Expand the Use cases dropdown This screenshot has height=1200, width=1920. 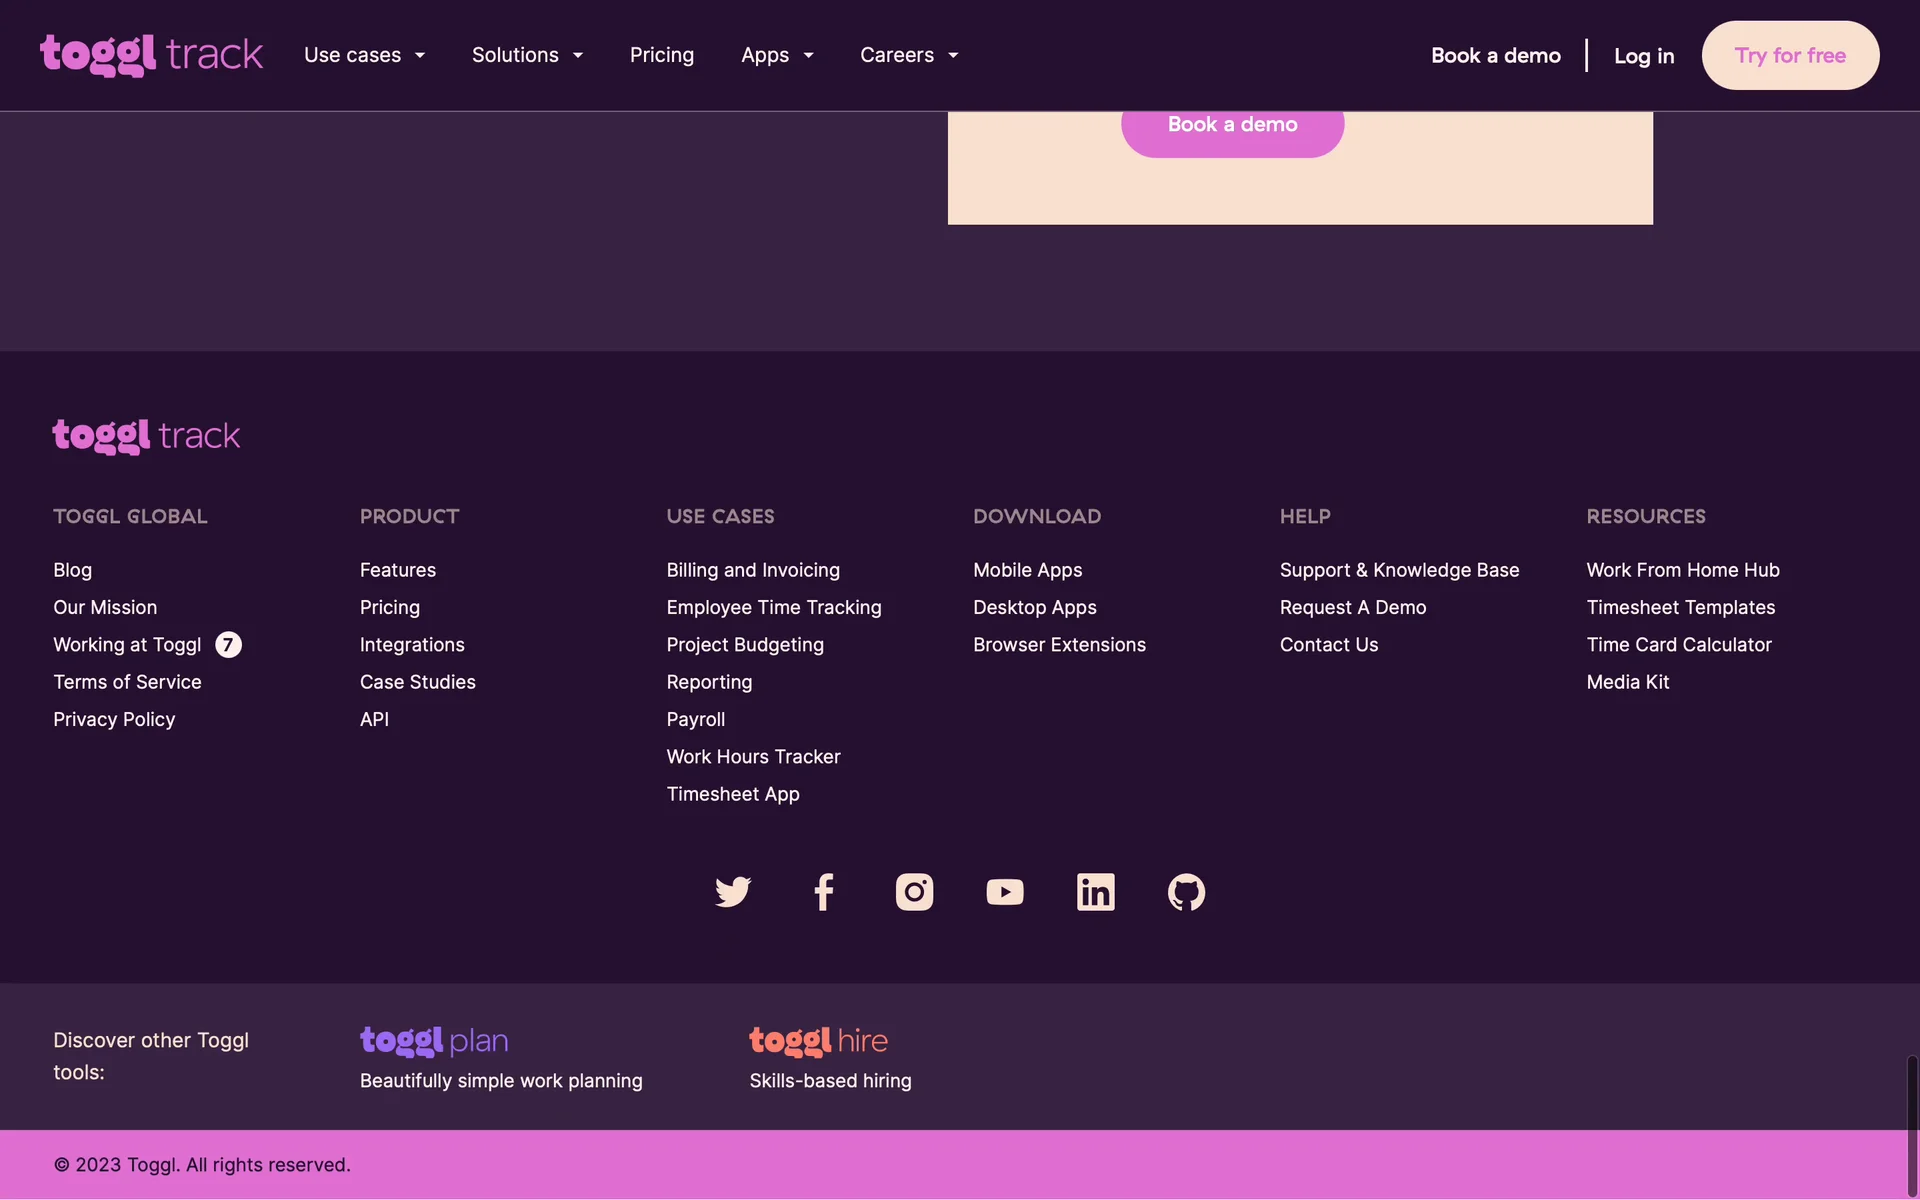pyautogui.click(x=364, y=55)
